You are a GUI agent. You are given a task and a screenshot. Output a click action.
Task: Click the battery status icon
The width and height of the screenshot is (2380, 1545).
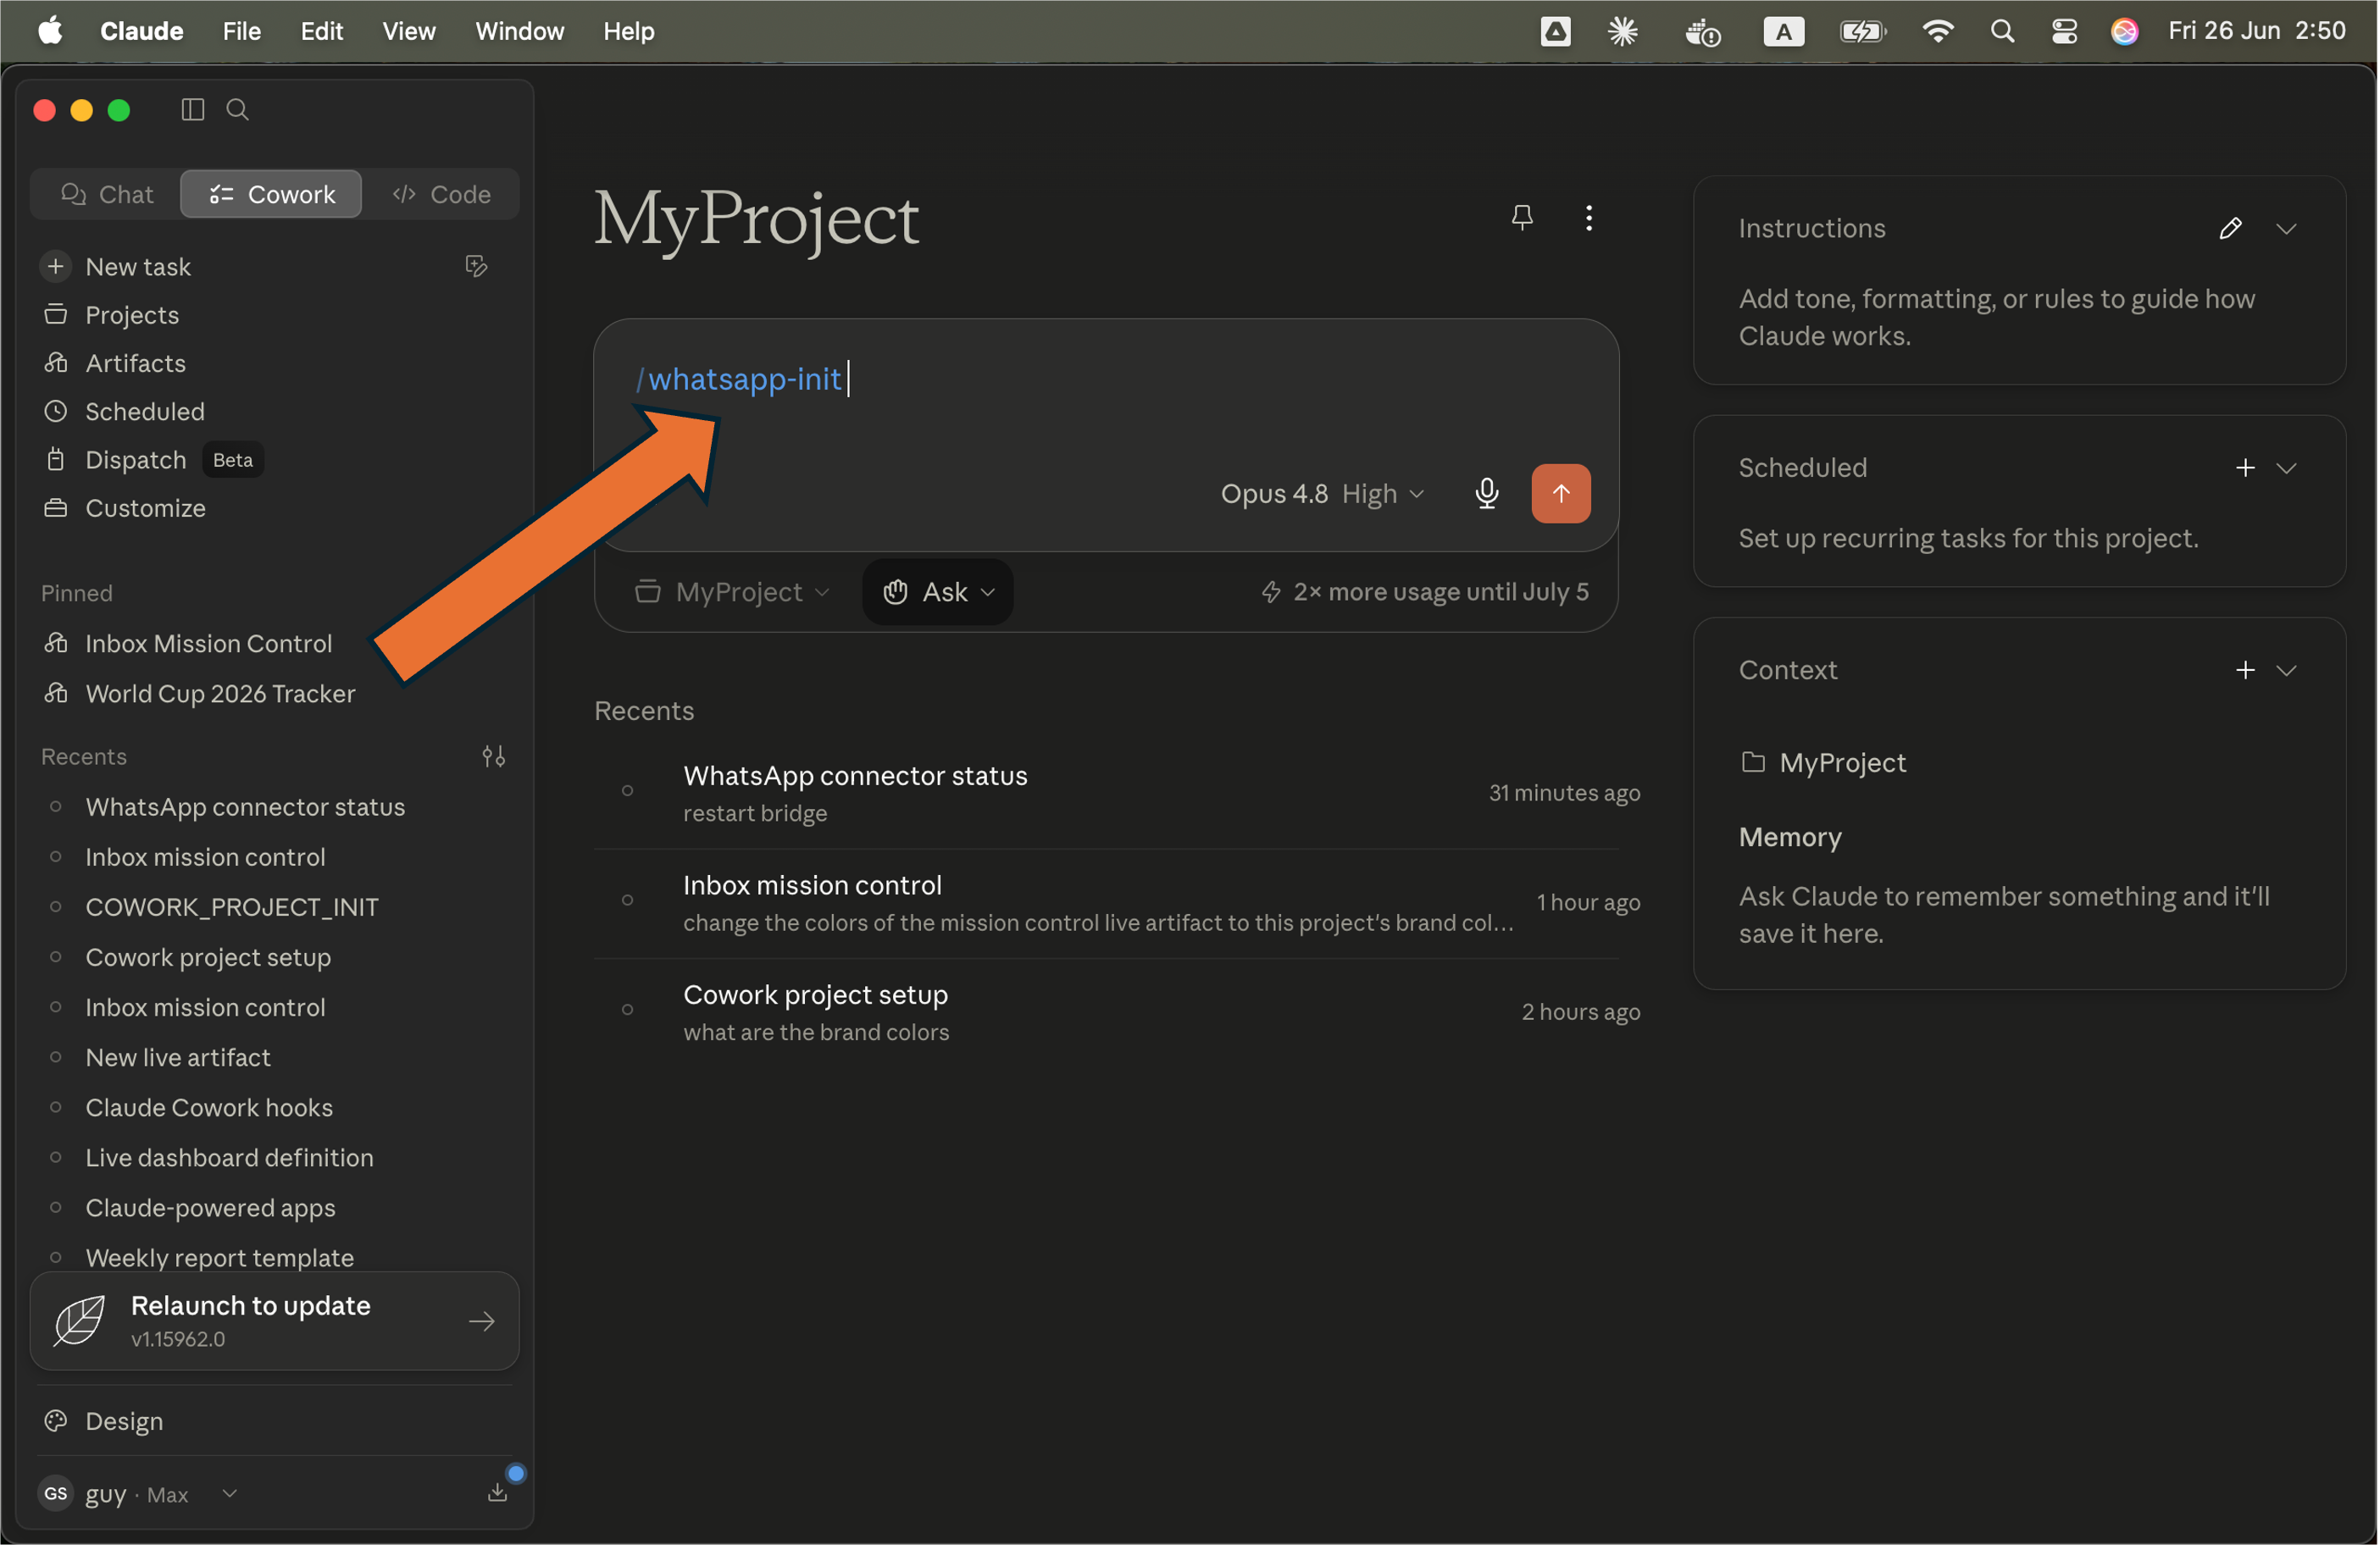point(1863,31)
